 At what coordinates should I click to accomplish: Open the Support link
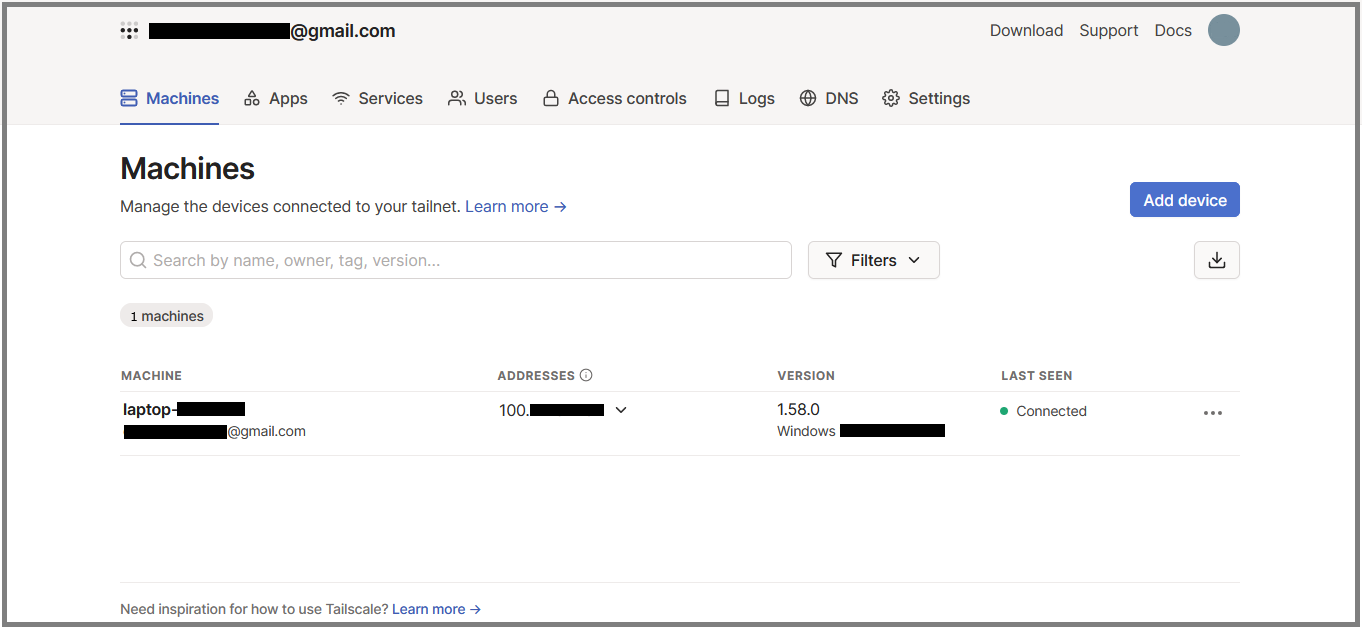click(1108, 31)
